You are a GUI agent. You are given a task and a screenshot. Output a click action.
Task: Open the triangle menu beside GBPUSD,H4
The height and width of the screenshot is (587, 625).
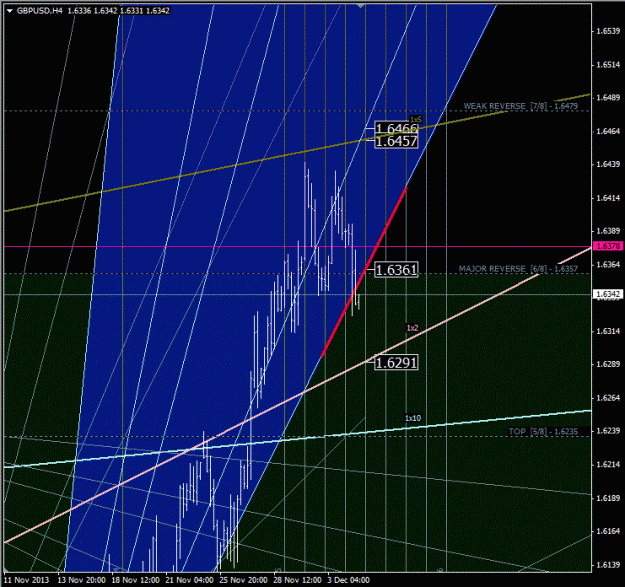tap(10, 11)
